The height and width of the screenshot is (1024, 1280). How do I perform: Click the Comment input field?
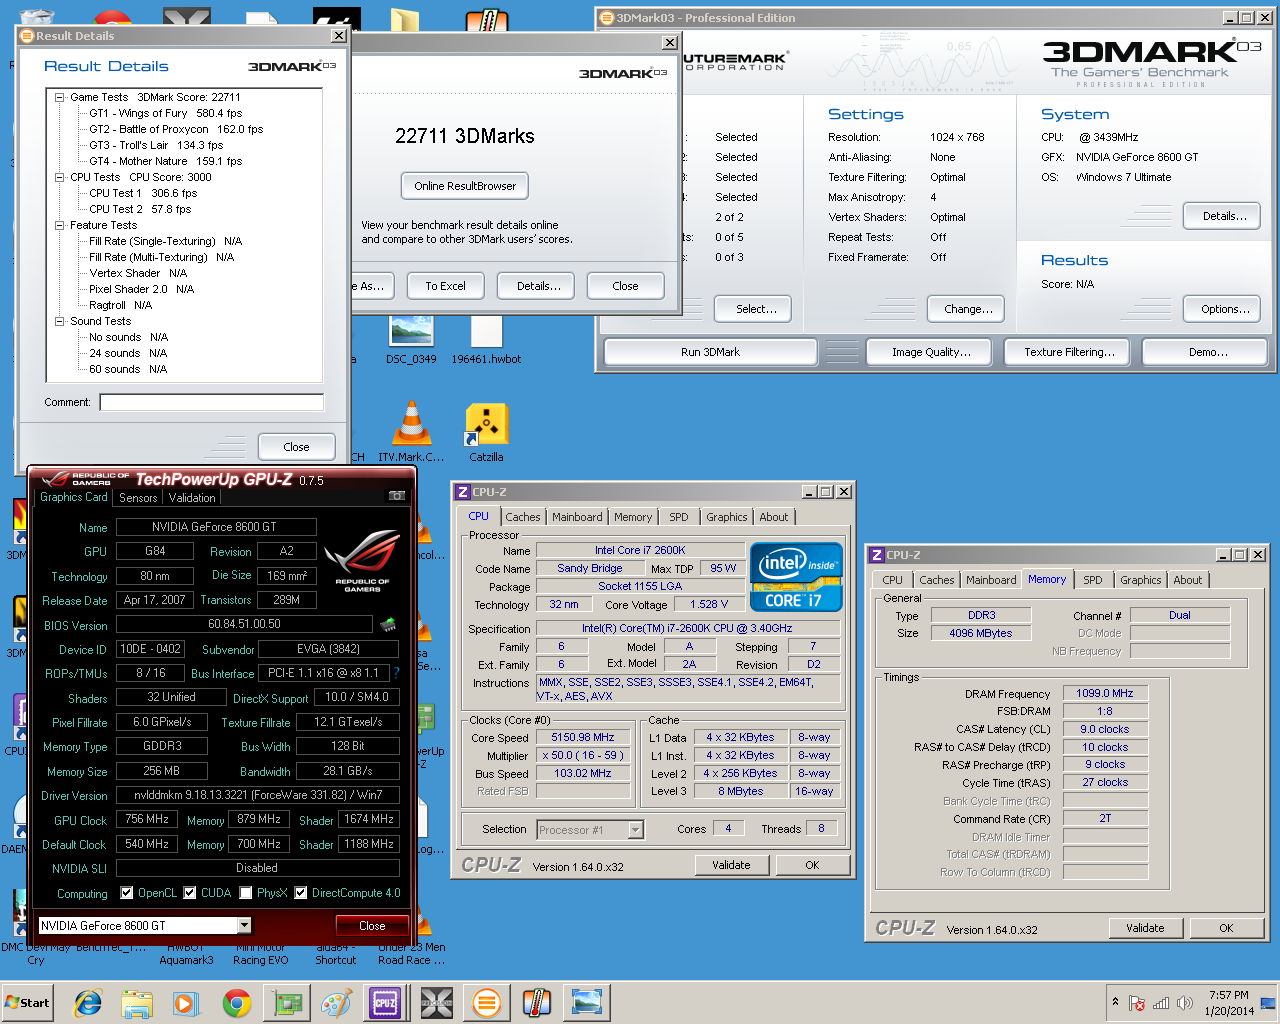pyautogui.click(x=211, y=402)
